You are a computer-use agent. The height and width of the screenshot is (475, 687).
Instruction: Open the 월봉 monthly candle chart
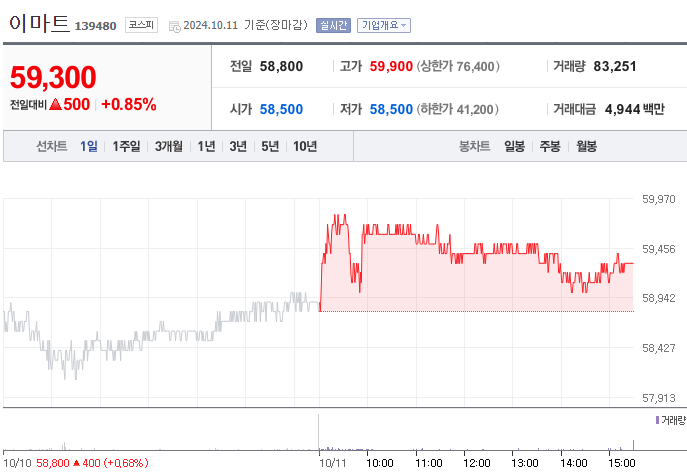pos(586,146)
